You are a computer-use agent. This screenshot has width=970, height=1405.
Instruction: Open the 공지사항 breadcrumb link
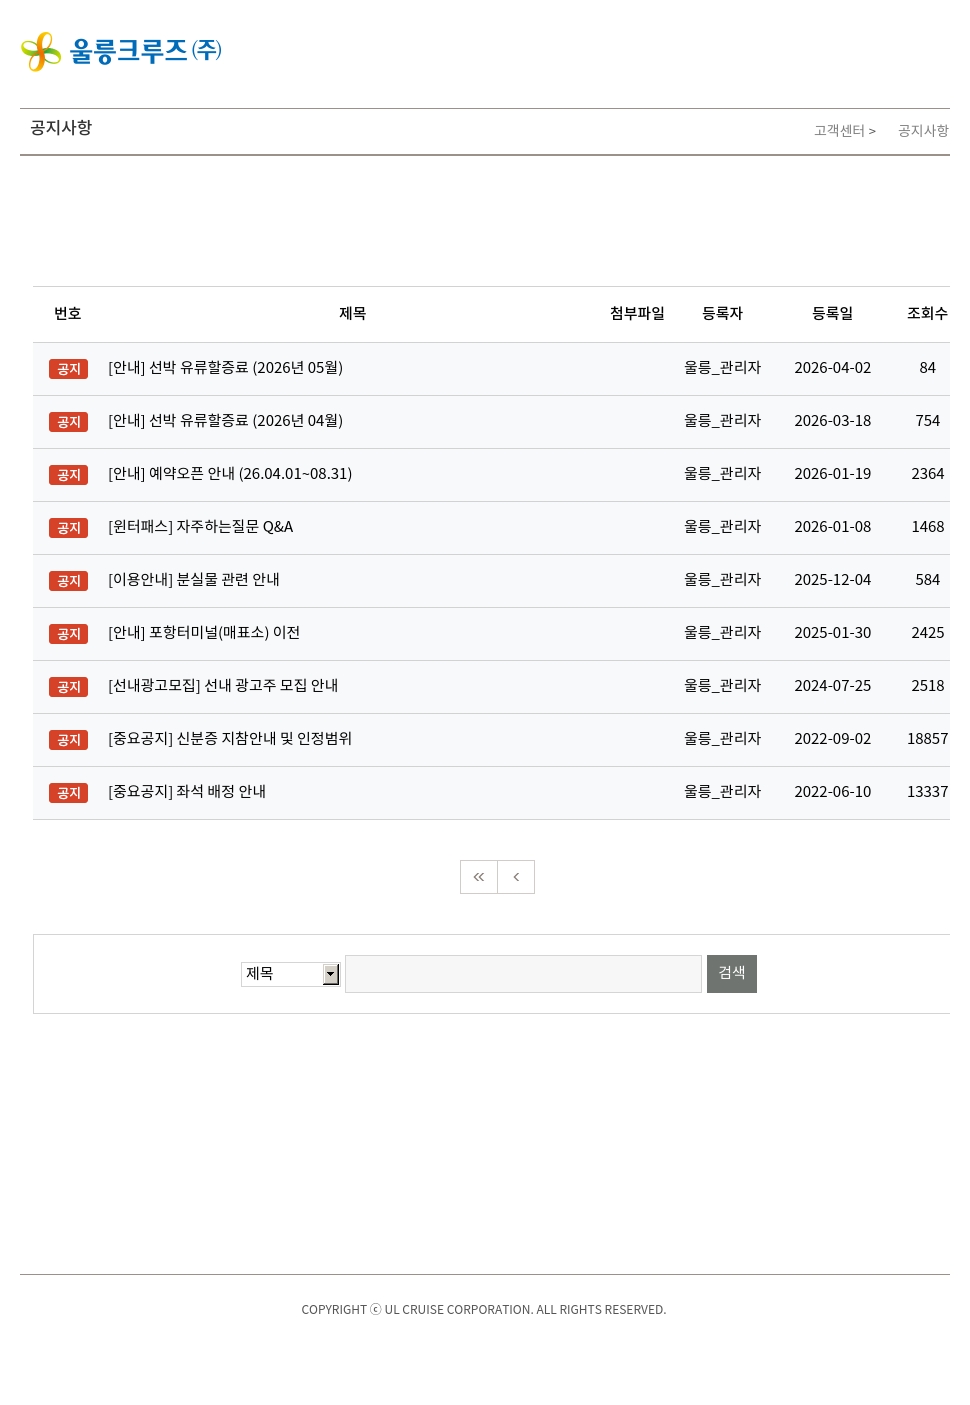(922, 131)
